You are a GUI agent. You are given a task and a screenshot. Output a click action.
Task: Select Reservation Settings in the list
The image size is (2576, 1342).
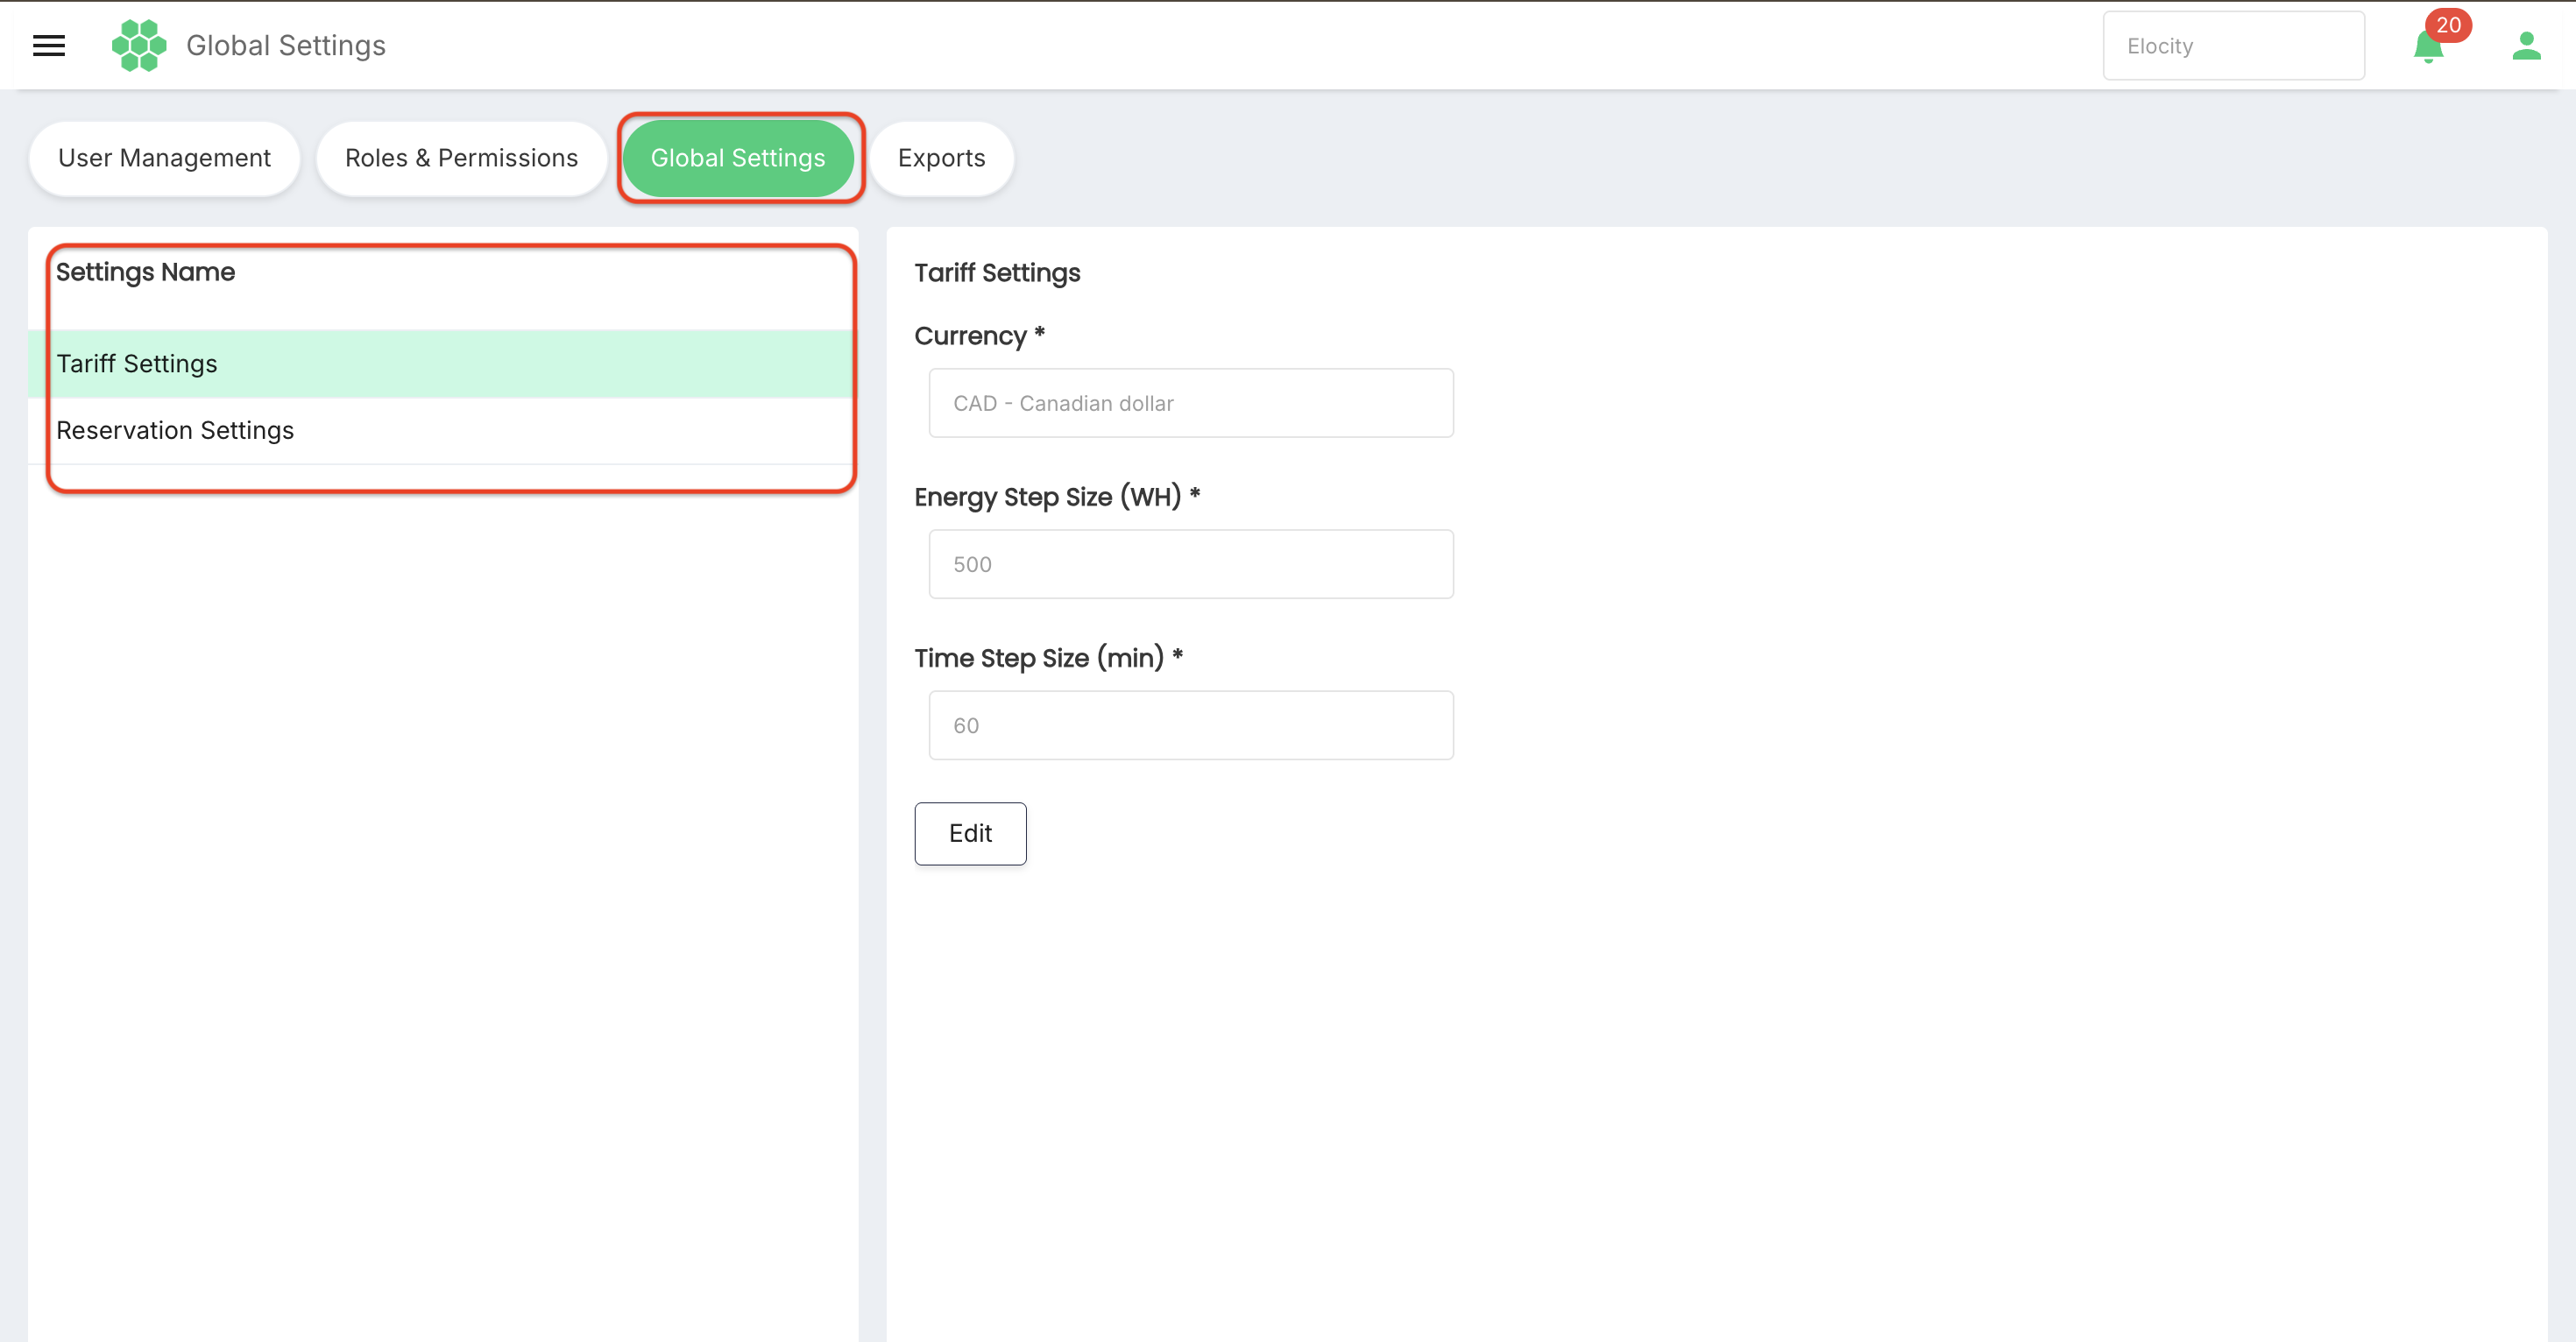(x=442, y=431)
